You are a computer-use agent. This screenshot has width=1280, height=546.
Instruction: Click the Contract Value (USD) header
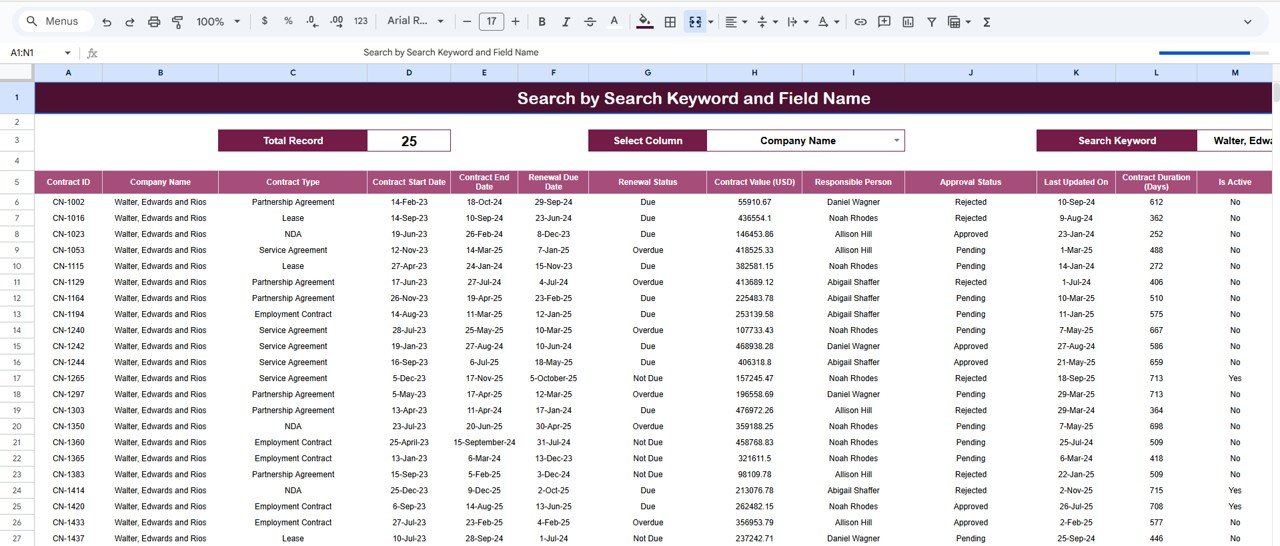(755, 182)
